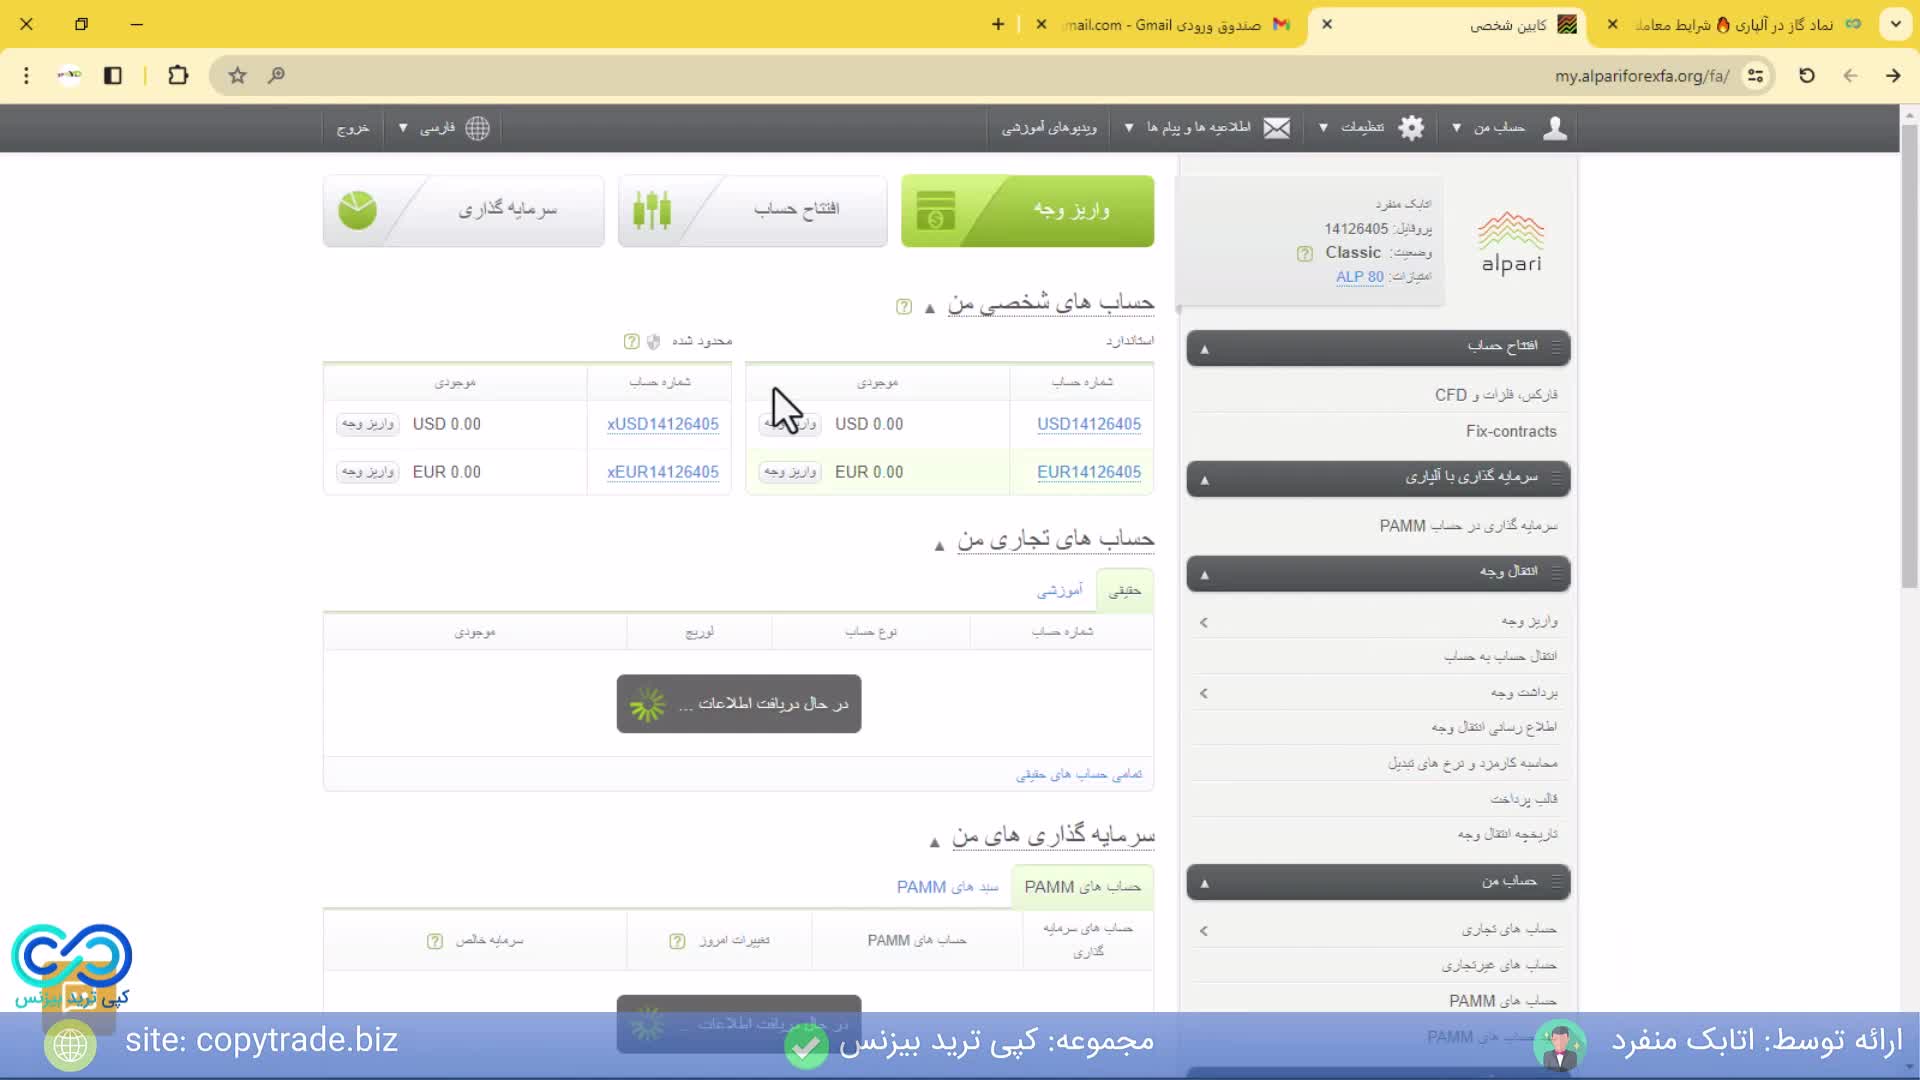
Task: Click help icon next to Classic status
Action: (1305, 254)
